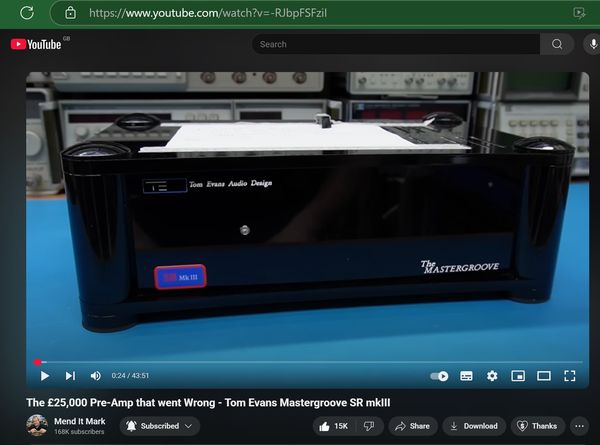Dislike the video with thumbs down
600x445 pixels.
(x=369, y=426)
